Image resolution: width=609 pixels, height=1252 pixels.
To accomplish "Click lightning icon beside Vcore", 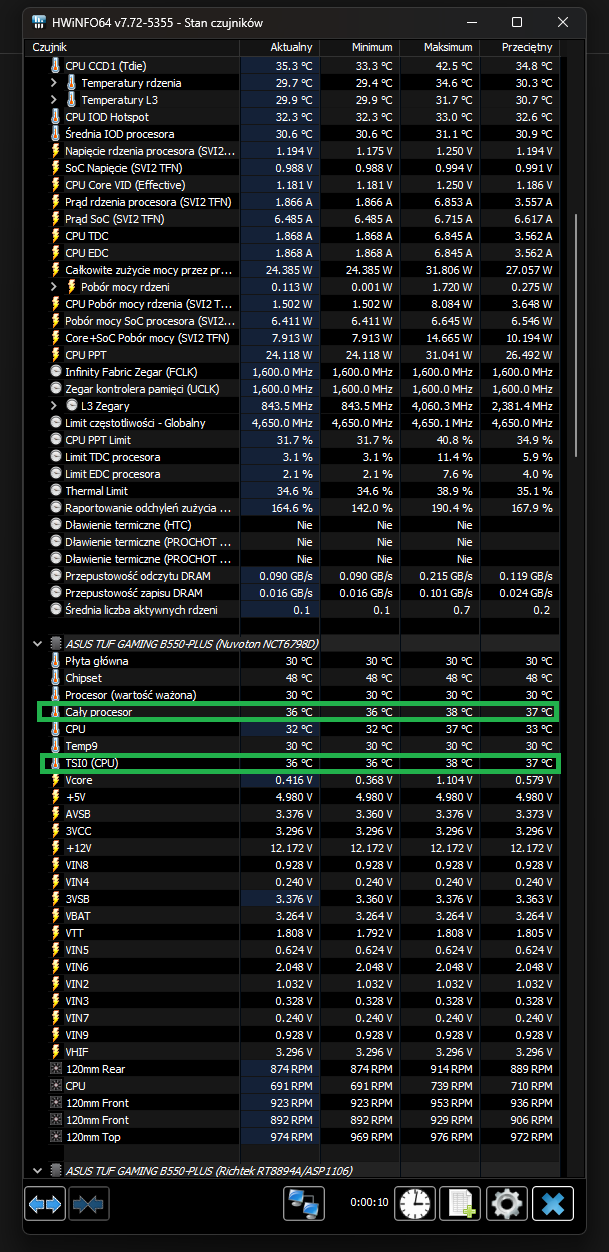I will tap(56, 780).
